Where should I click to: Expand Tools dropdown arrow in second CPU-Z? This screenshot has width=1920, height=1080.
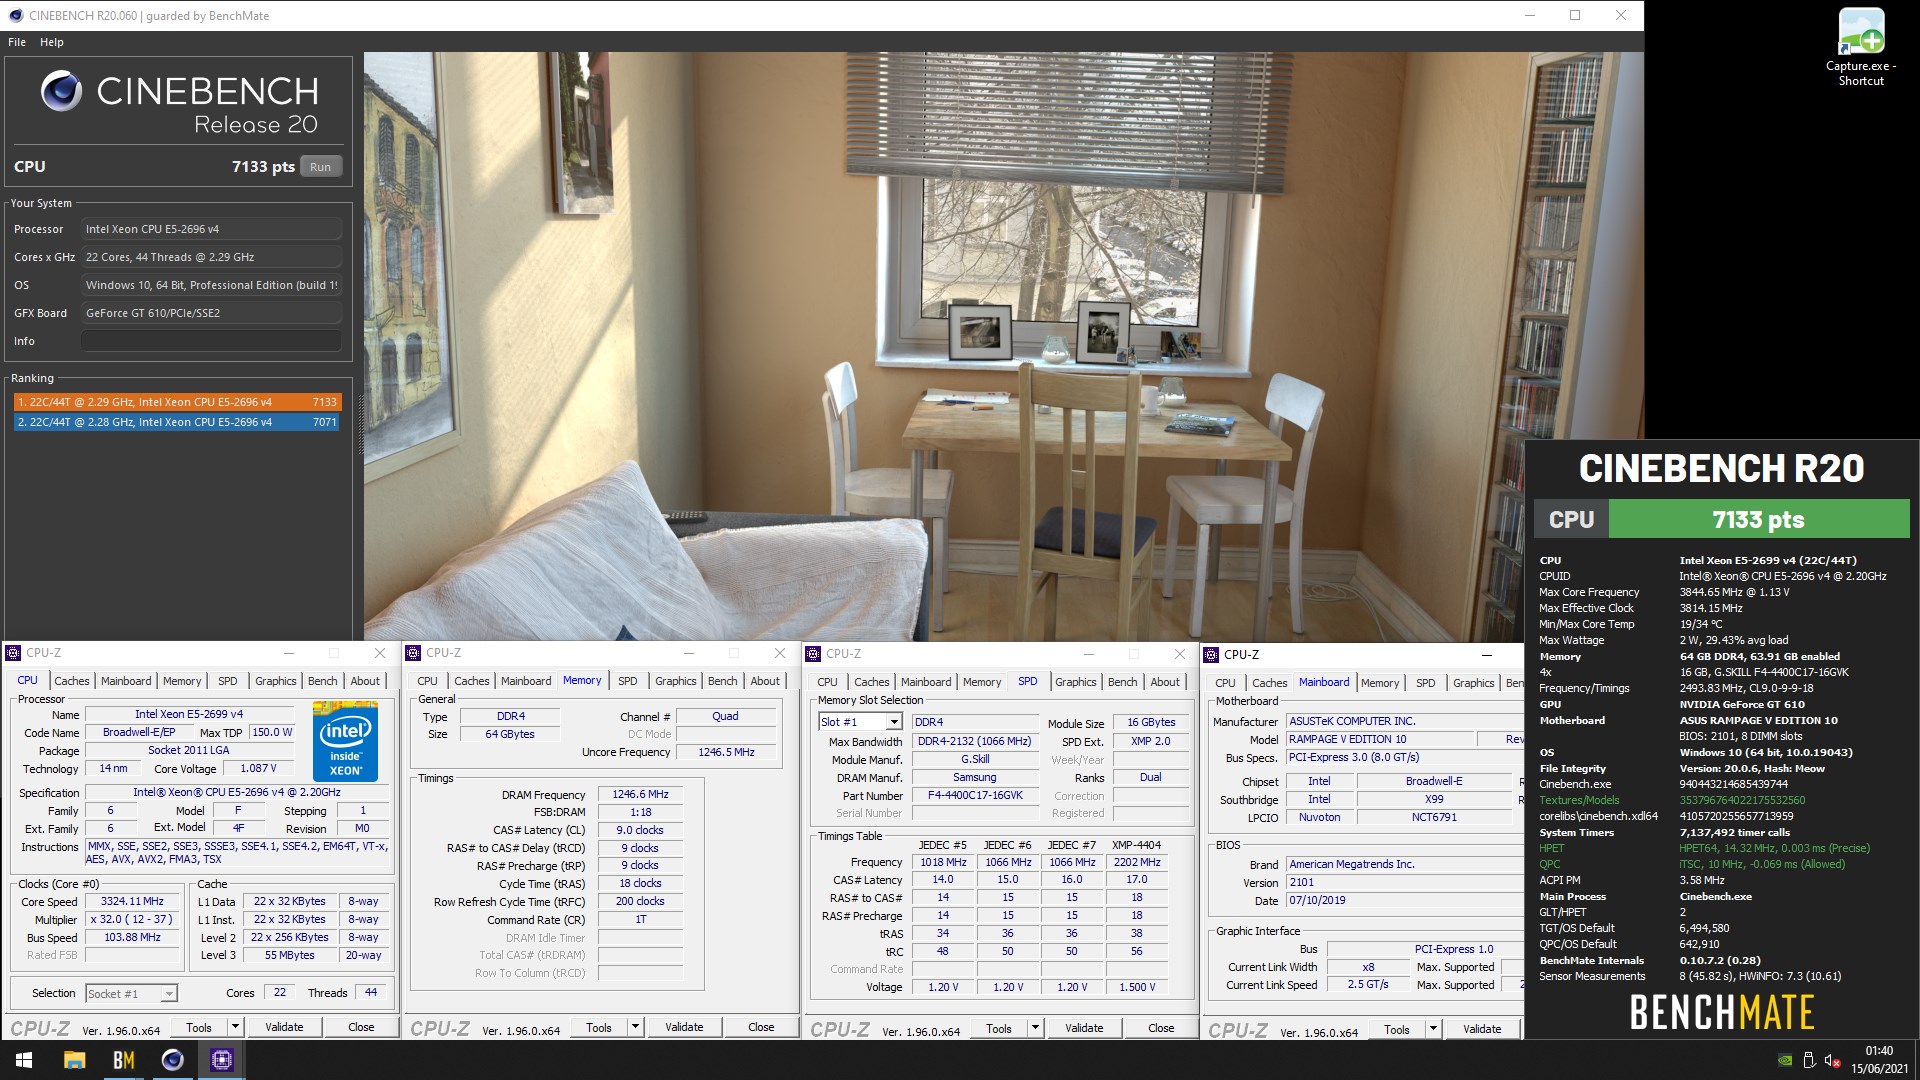click(x=635, y=1027)
